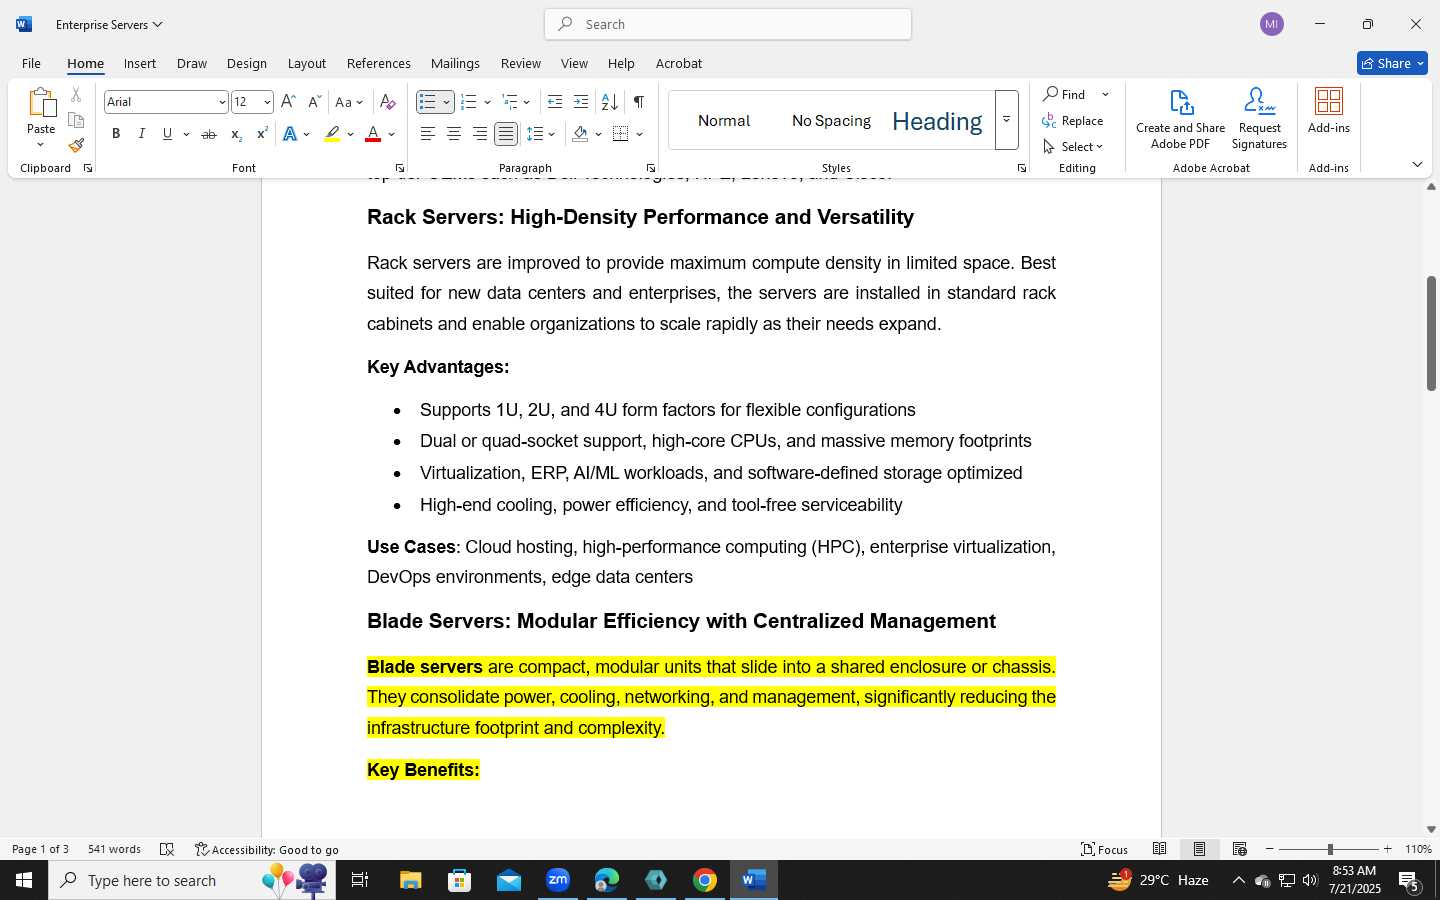Screen dimensions: 1440x900
Task: Switch to the Layout tab
Action: [x=307, y=63]
